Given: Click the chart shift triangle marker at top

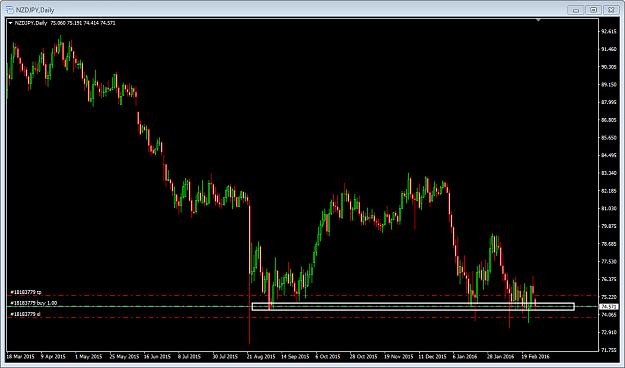Looking at the screenshot, I should click(x=538, y=20).
